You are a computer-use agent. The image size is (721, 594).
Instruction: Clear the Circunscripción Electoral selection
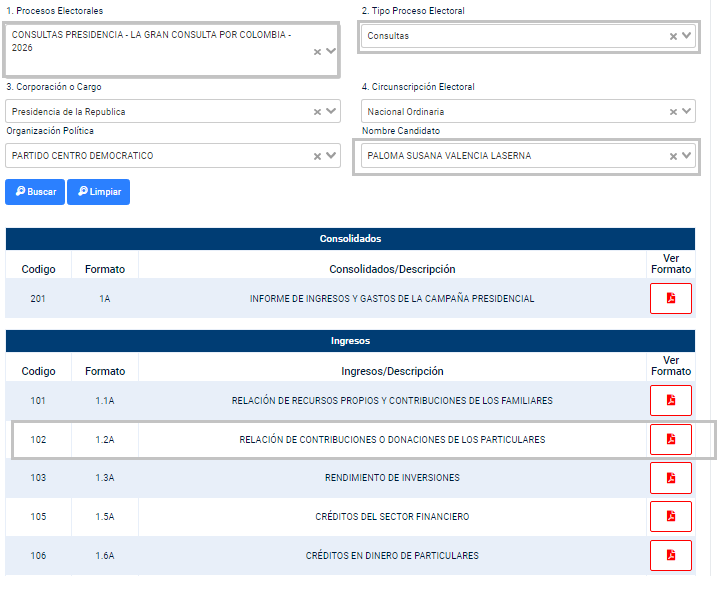[x=673, y=112]
